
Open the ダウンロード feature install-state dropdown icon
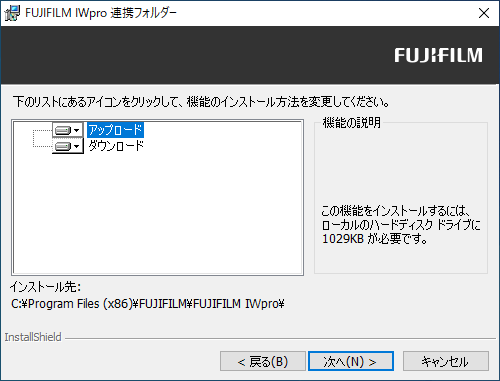pos(68,146)
